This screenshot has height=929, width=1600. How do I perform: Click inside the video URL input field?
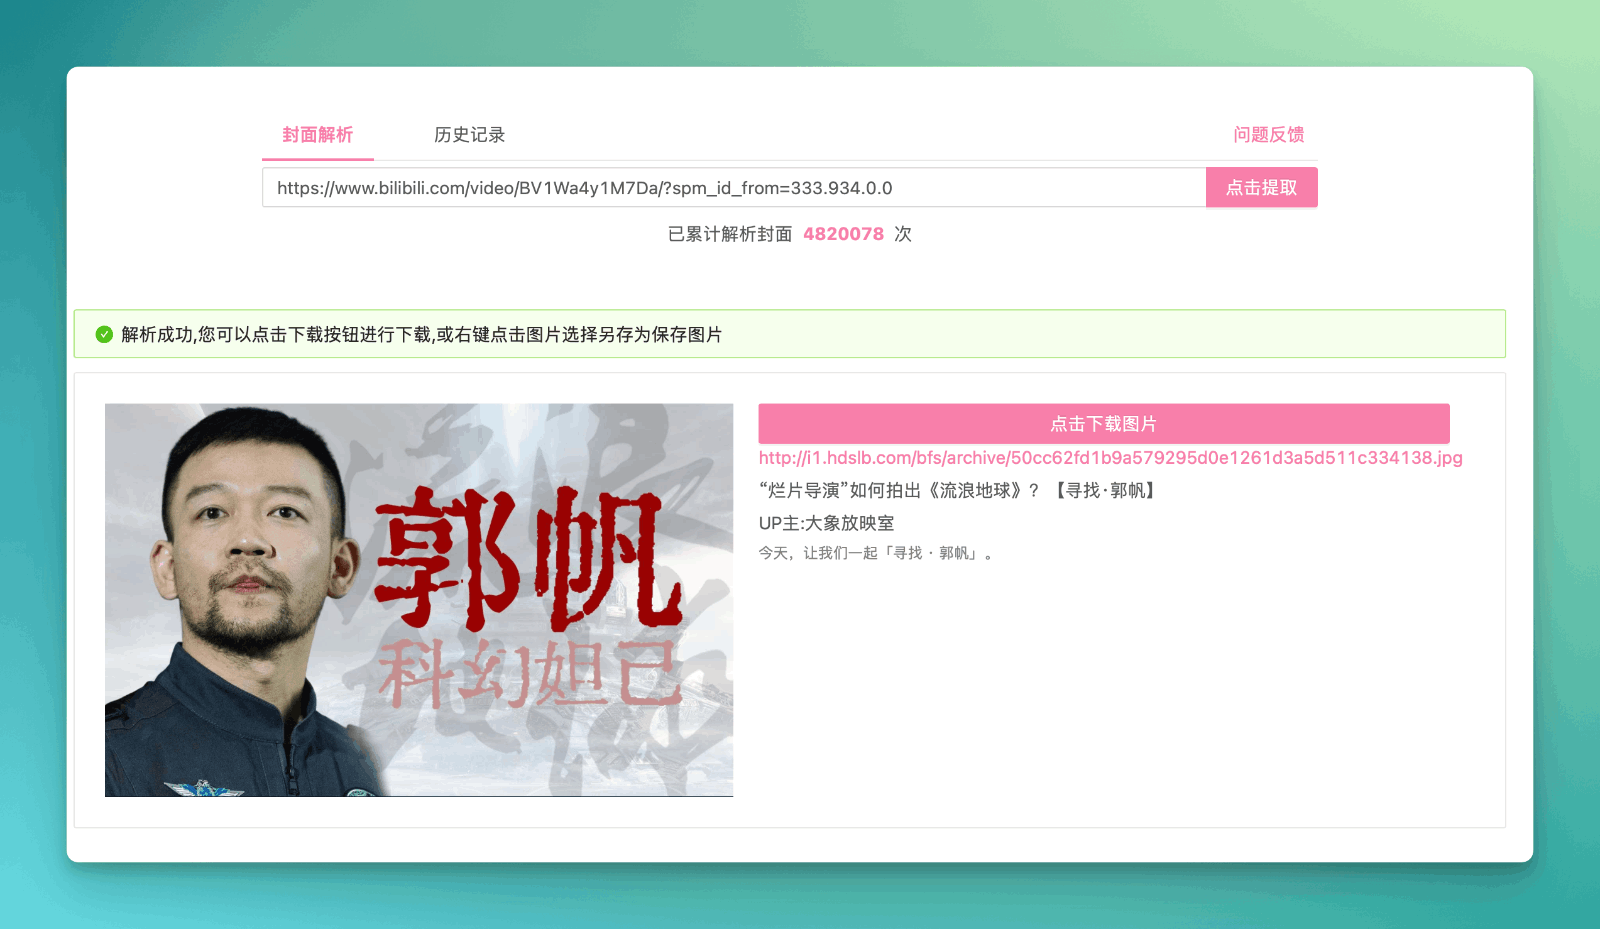tap(700, 187)
